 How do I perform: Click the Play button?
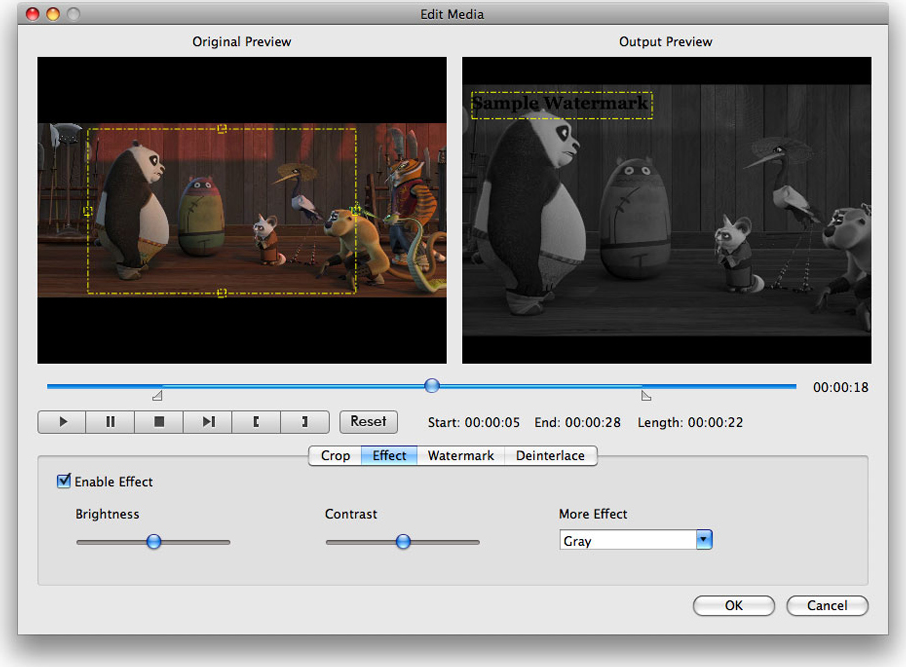click(x=62, y=422)
